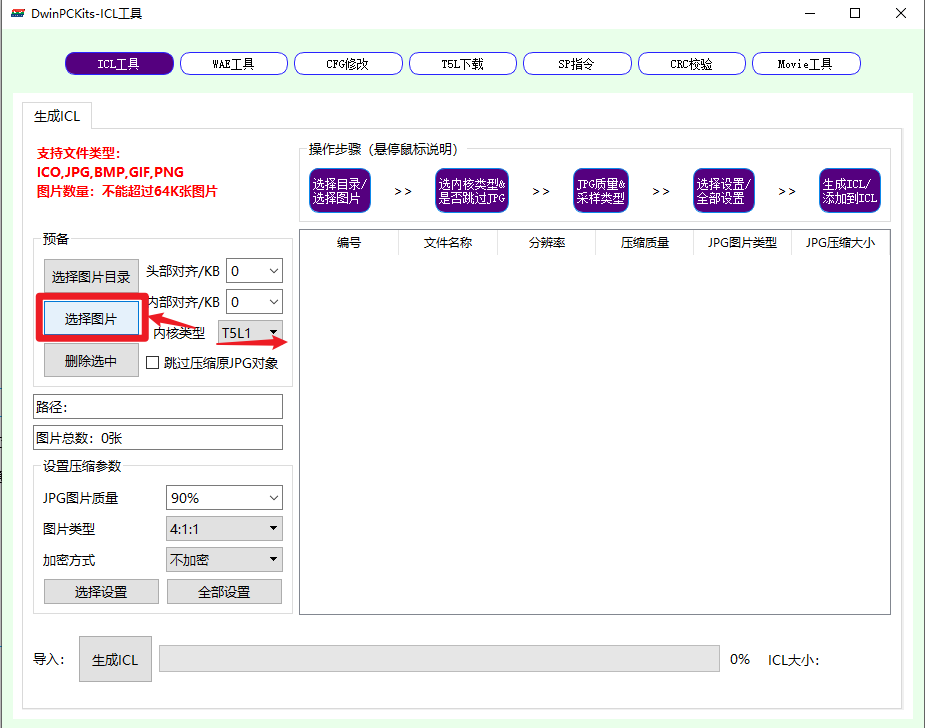The width and height of the screenshot is (925, 728).
Task: Click the large 生成ICL button
Action: [x=115, y=659]
